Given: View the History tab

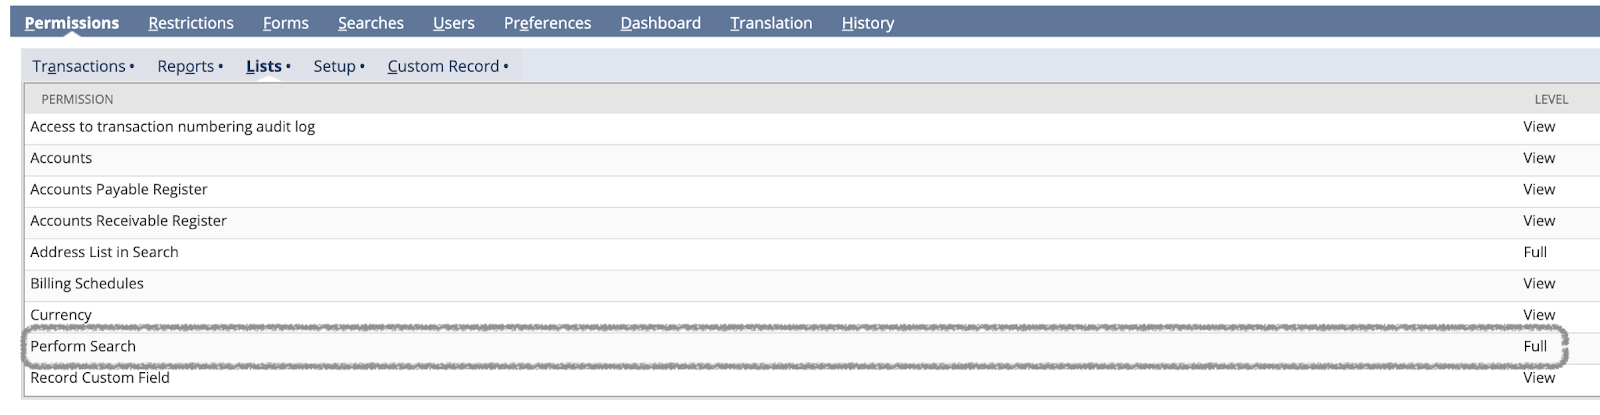Looking at the screenshot, I should click(x=868, y=22).
